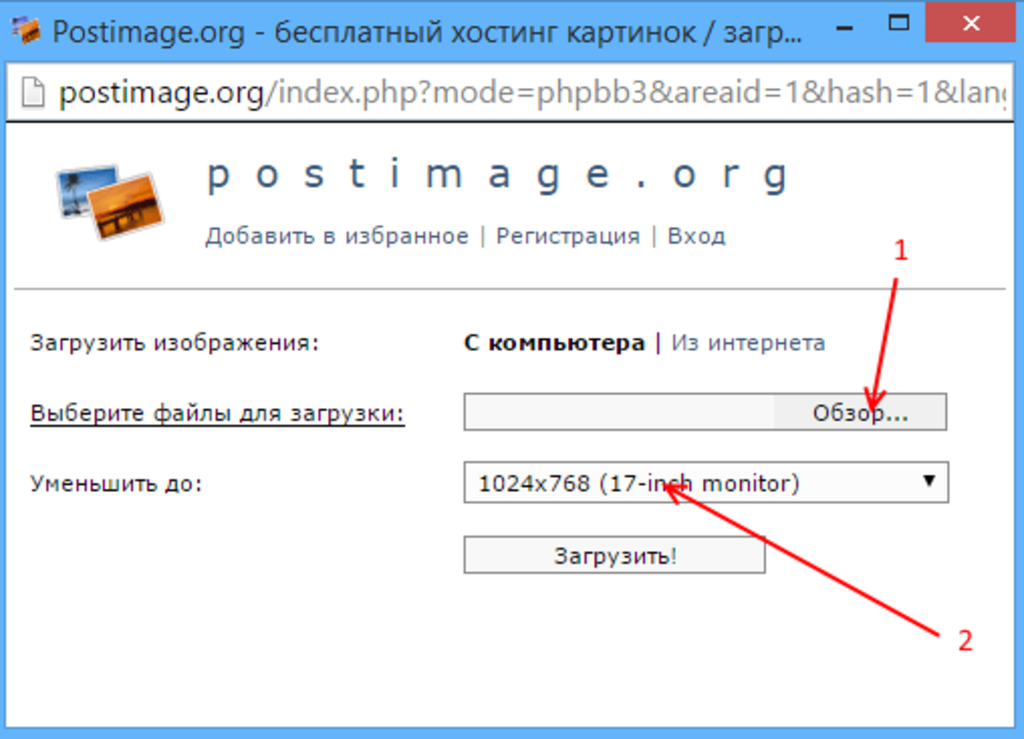Follow the Вход login link
The width and height of the screenshot is (1024, 739).
[696, 236]
